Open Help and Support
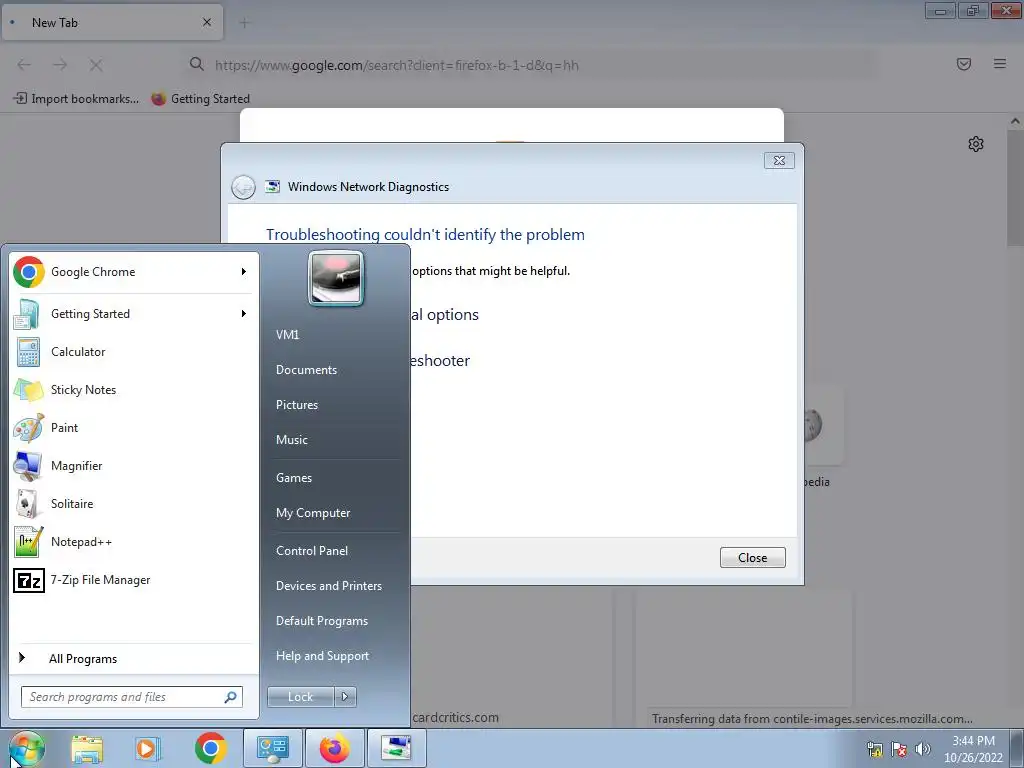 (x=322, y=656)
